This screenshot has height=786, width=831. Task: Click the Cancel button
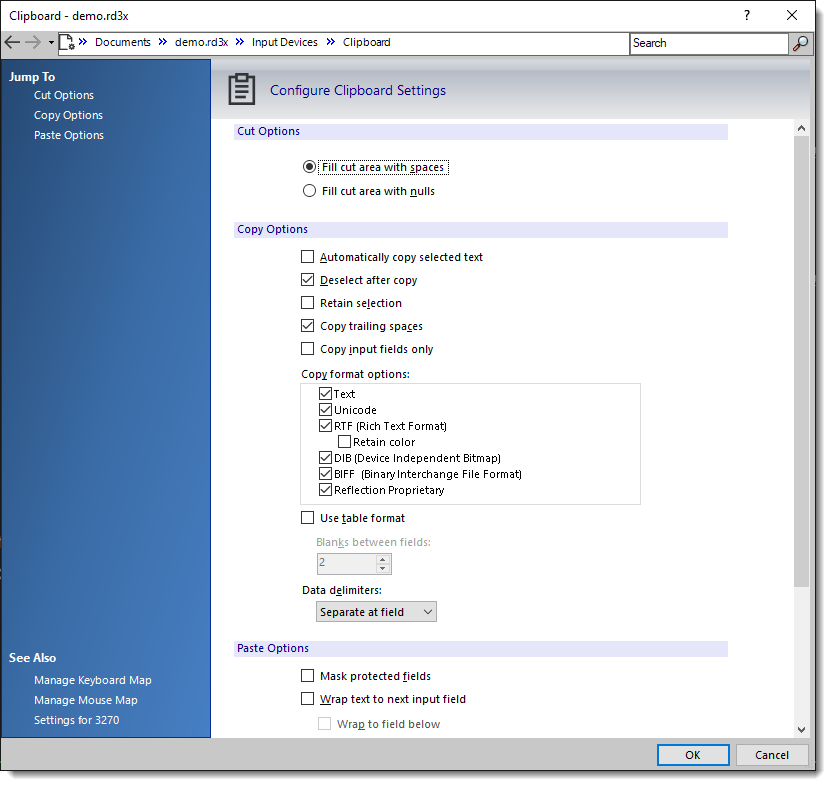coord(772,755)
